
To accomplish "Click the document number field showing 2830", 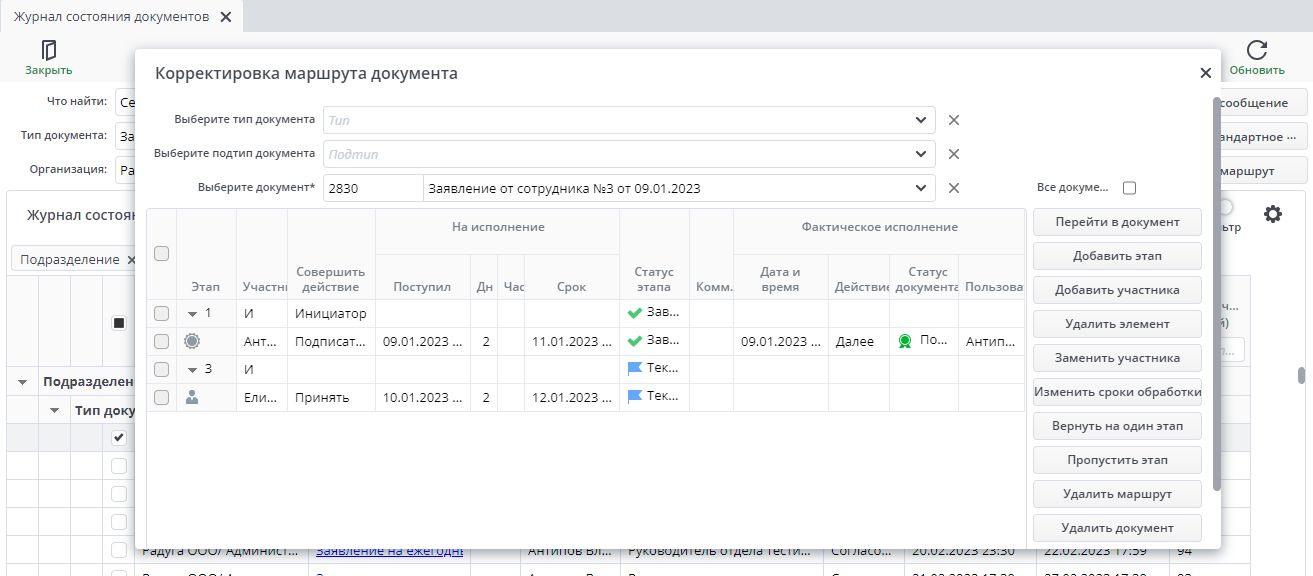I will [x=372, y=188].
